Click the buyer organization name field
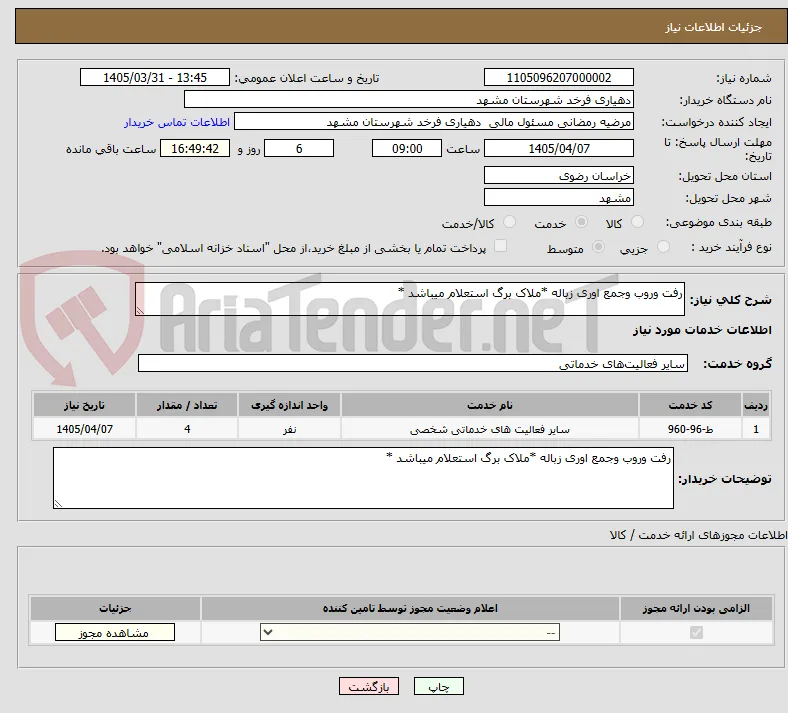Image resolution: width=788 pixels, height=713 pixels. click(x=409, y=99)
